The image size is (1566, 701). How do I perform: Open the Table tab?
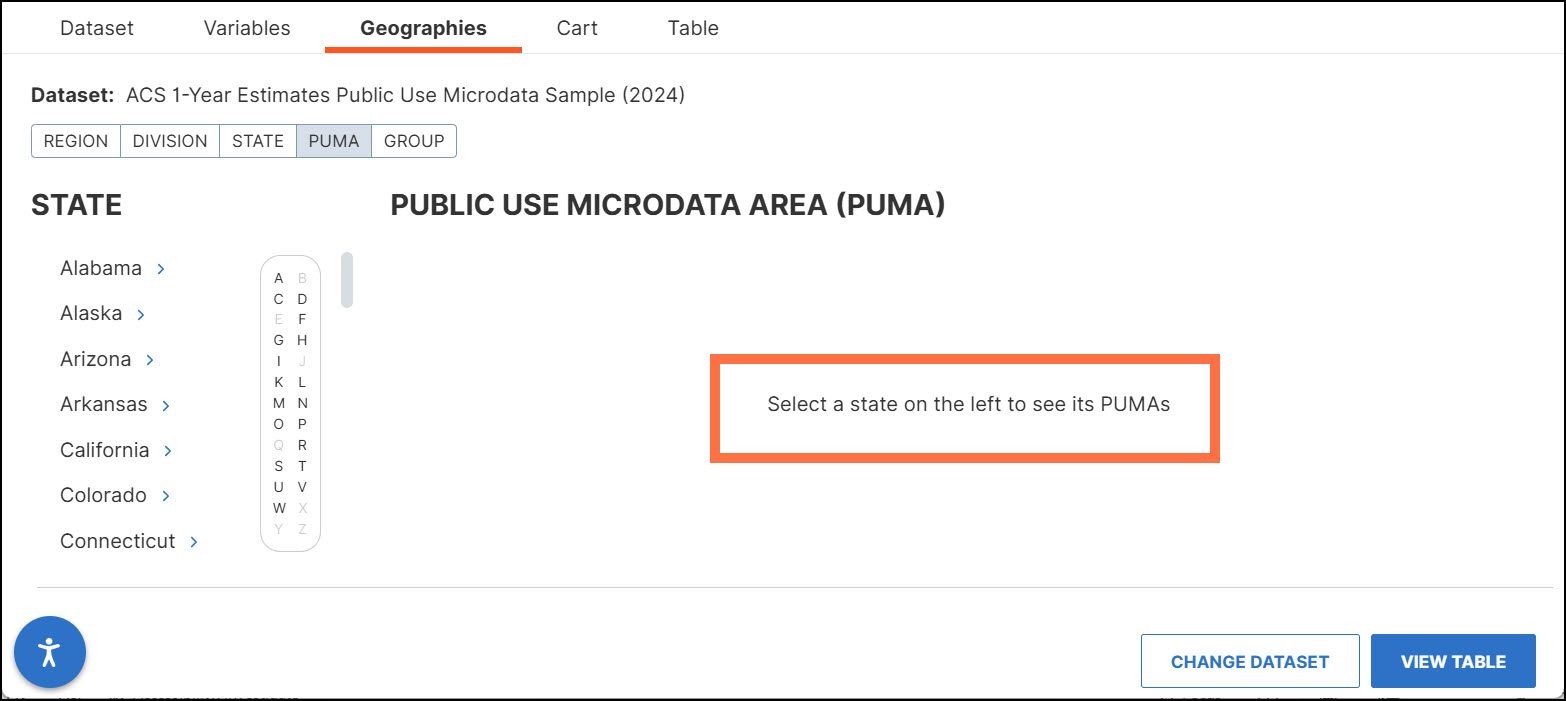click(x=693, y=28)
